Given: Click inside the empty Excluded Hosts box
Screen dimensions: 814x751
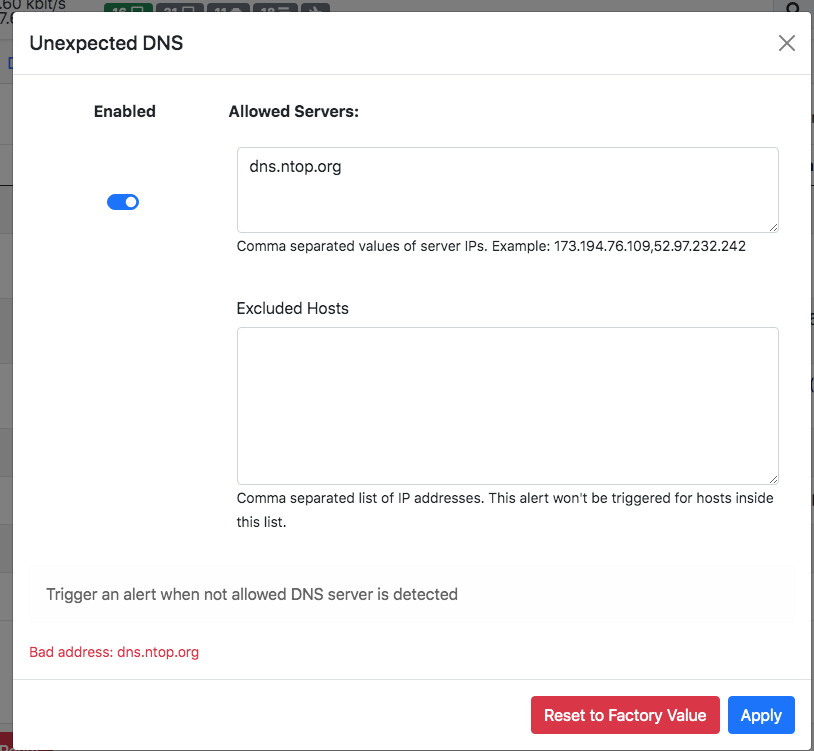Looking at the screenshot, I should click(x=507, y=405).
